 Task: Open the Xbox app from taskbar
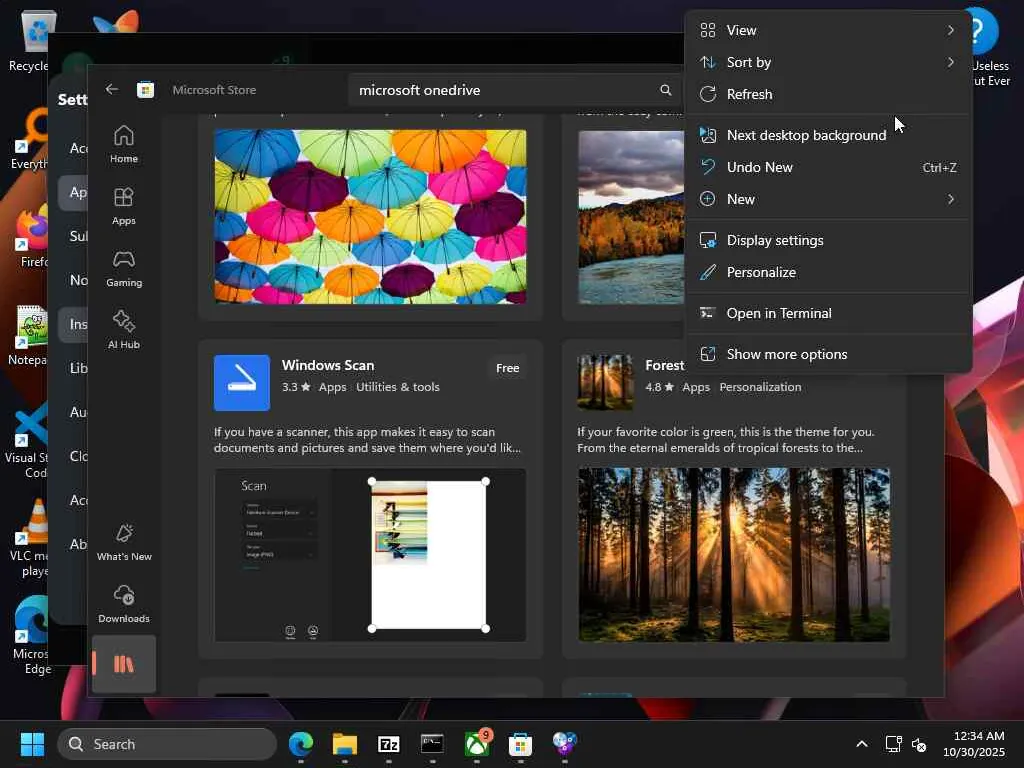coord(477,744)
